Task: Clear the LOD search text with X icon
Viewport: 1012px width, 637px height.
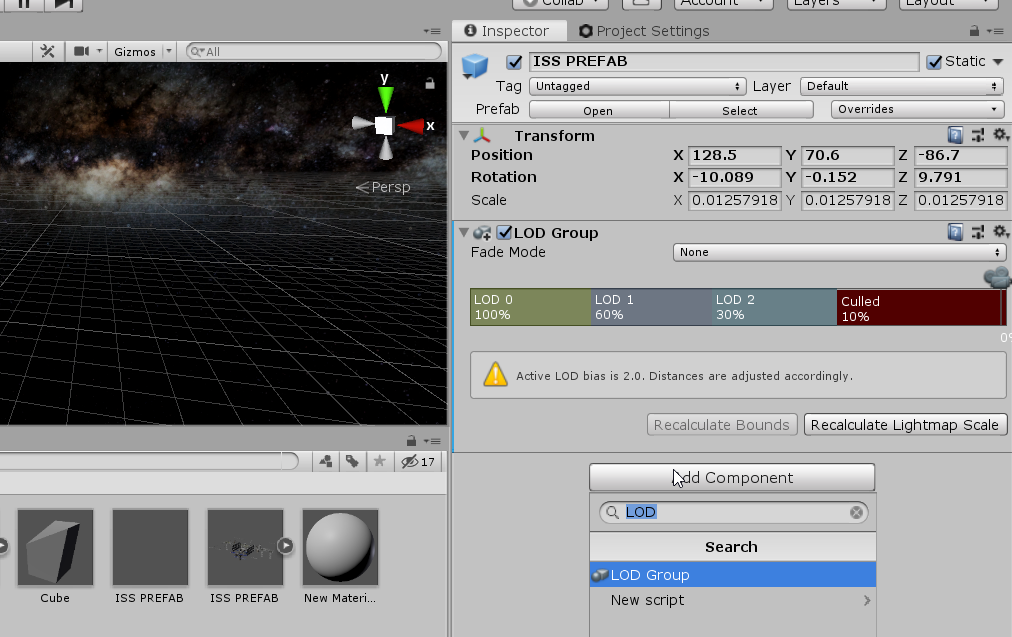Action: pyautogui.click(x=856, y=512)
